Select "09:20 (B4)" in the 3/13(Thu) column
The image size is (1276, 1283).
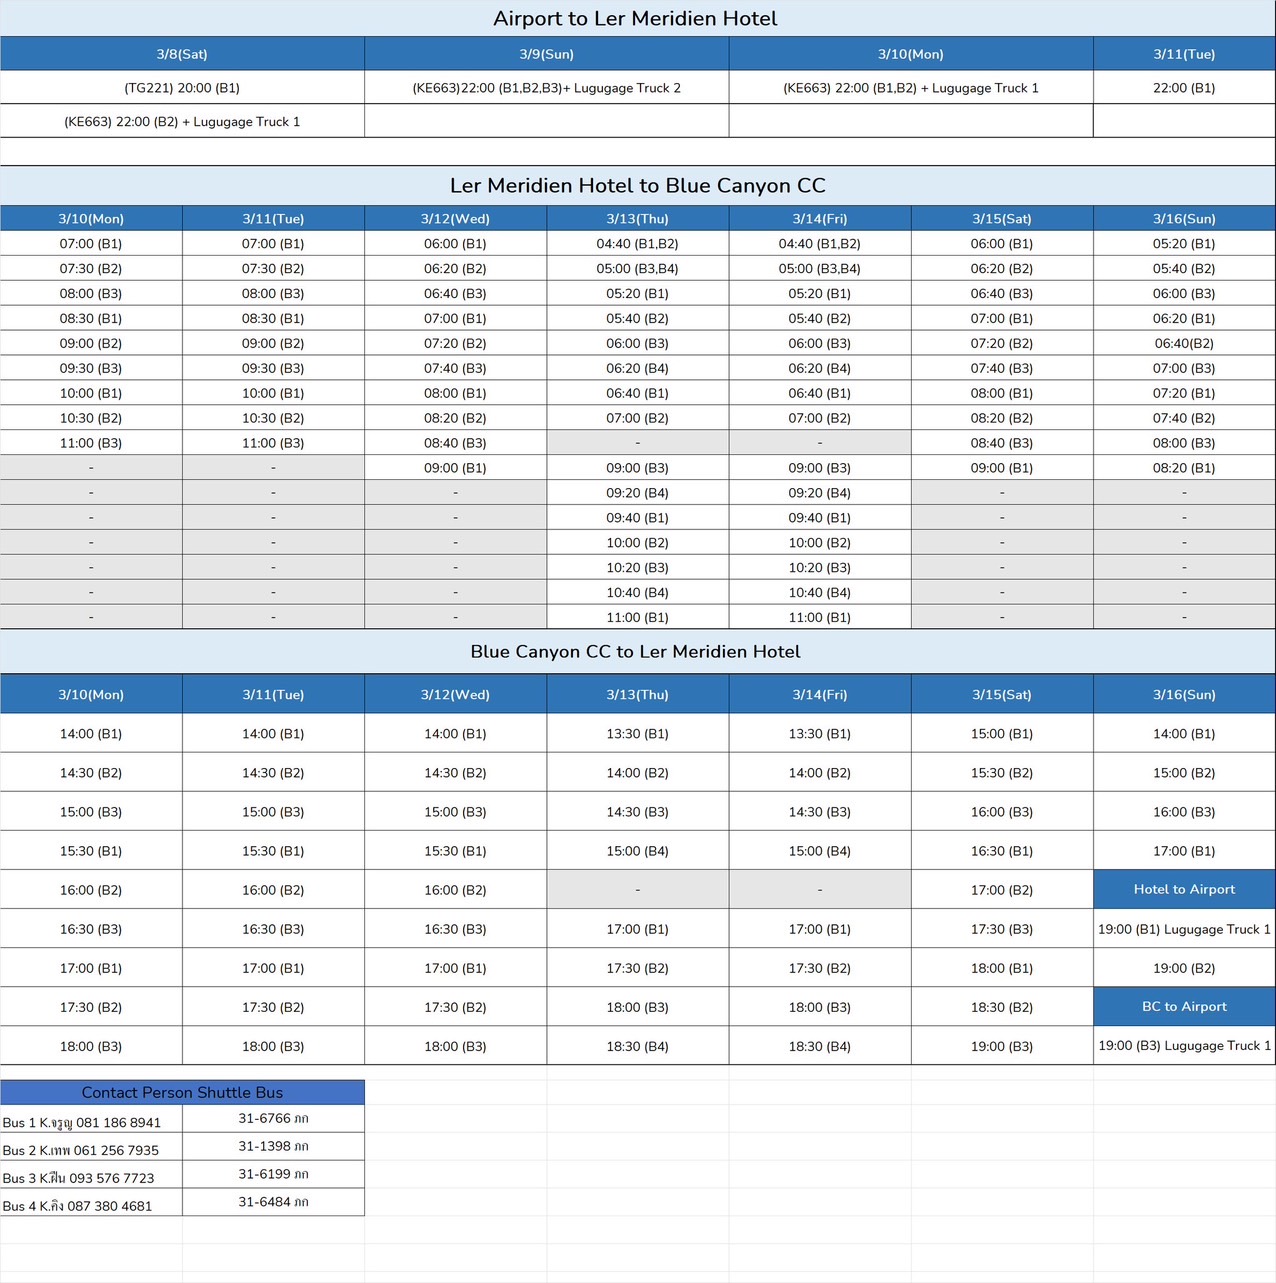[x=638, y=493]
